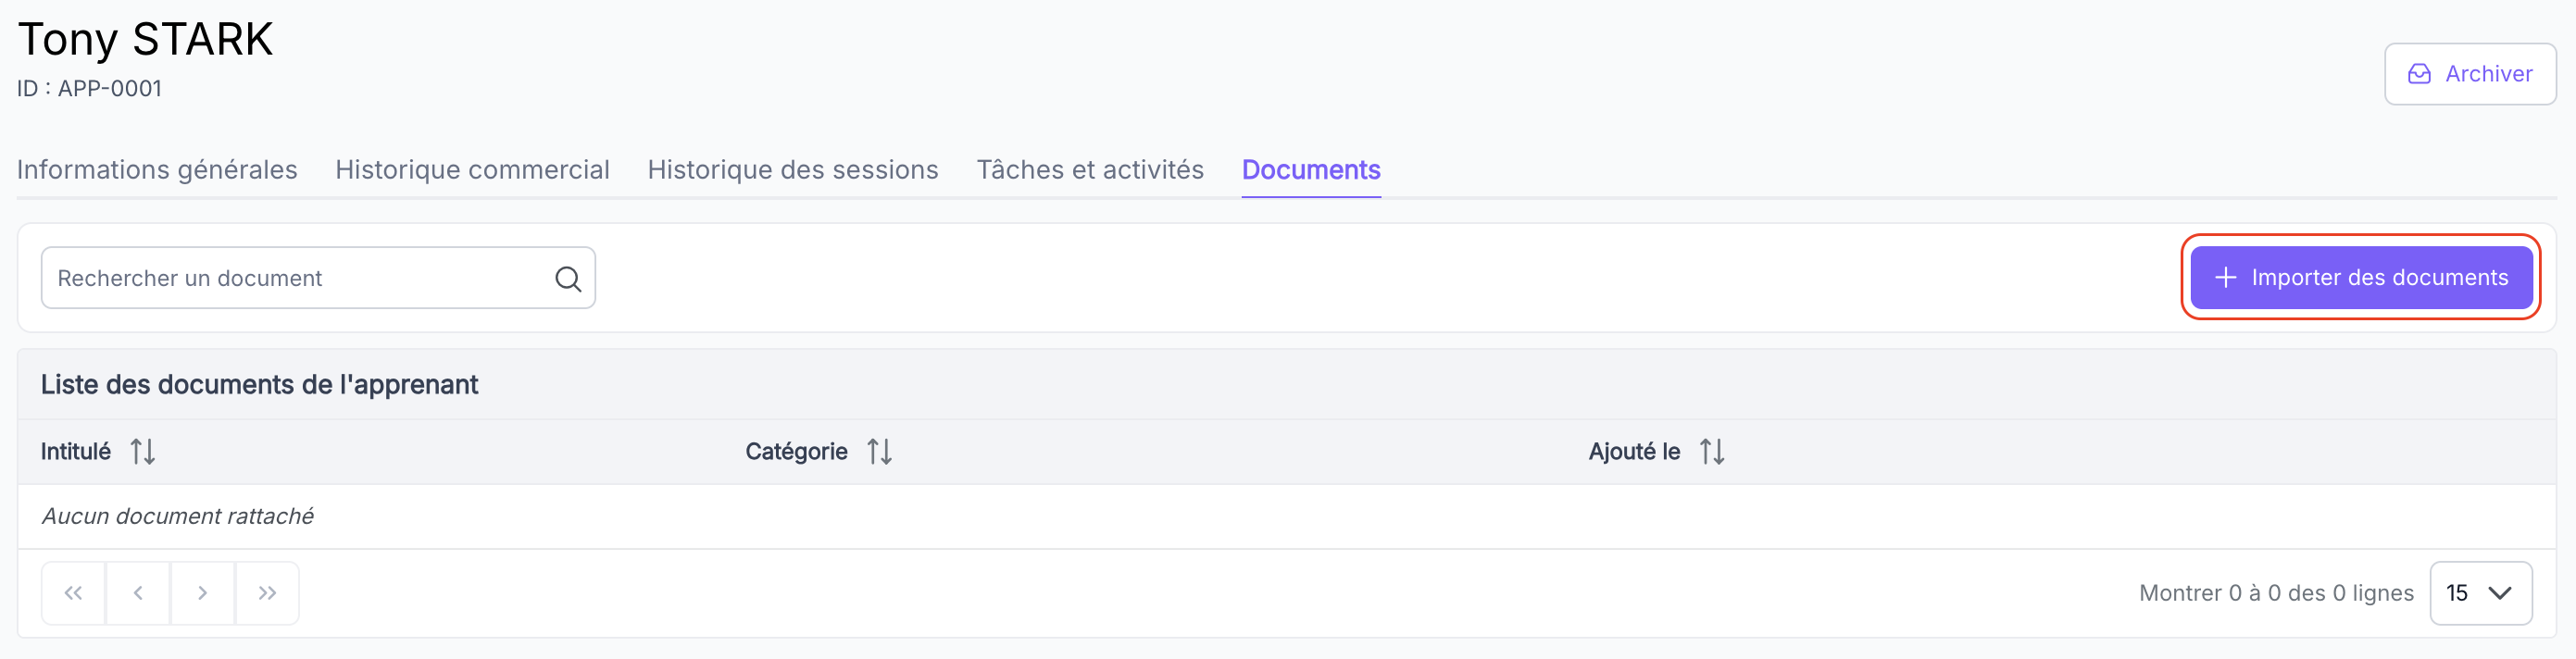The width and height of the screenshot is (2576, 659).
Task: Go to previous page chevron
Action: tap(138, 593)
